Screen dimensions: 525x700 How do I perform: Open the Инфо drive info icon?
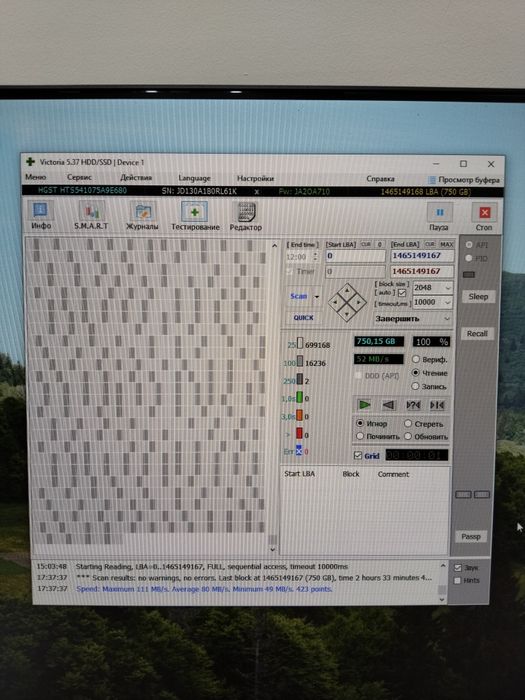pos(41,211)
